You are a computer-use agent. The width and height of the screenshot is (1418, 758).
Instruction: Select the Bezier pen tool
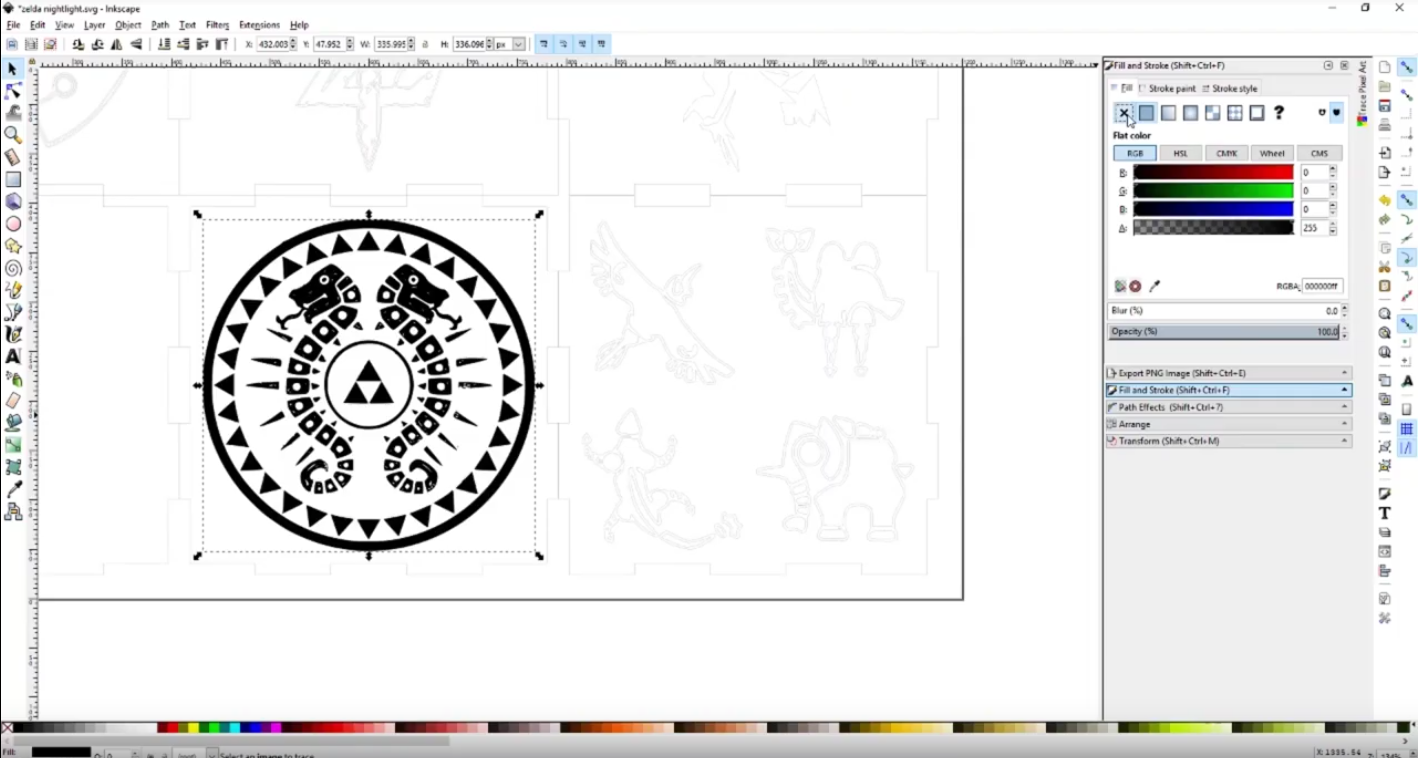pos(13,312)
